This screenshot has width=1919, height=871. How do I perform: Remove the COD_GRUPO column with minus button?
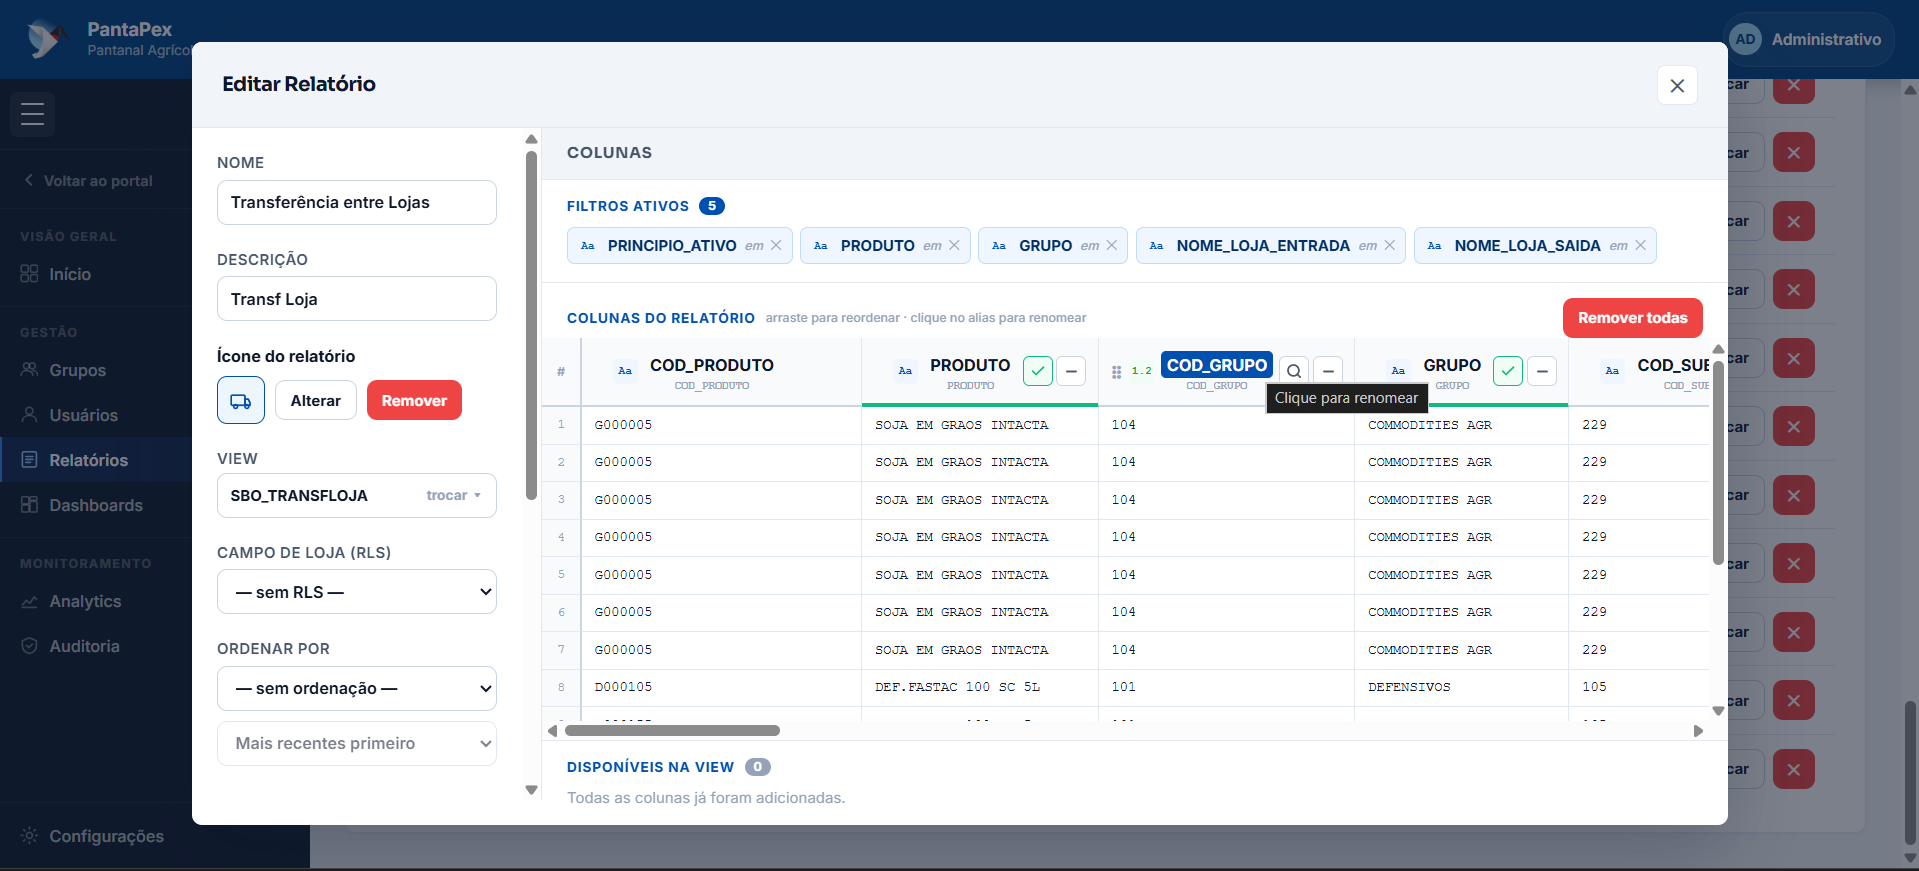point(1328,371)
